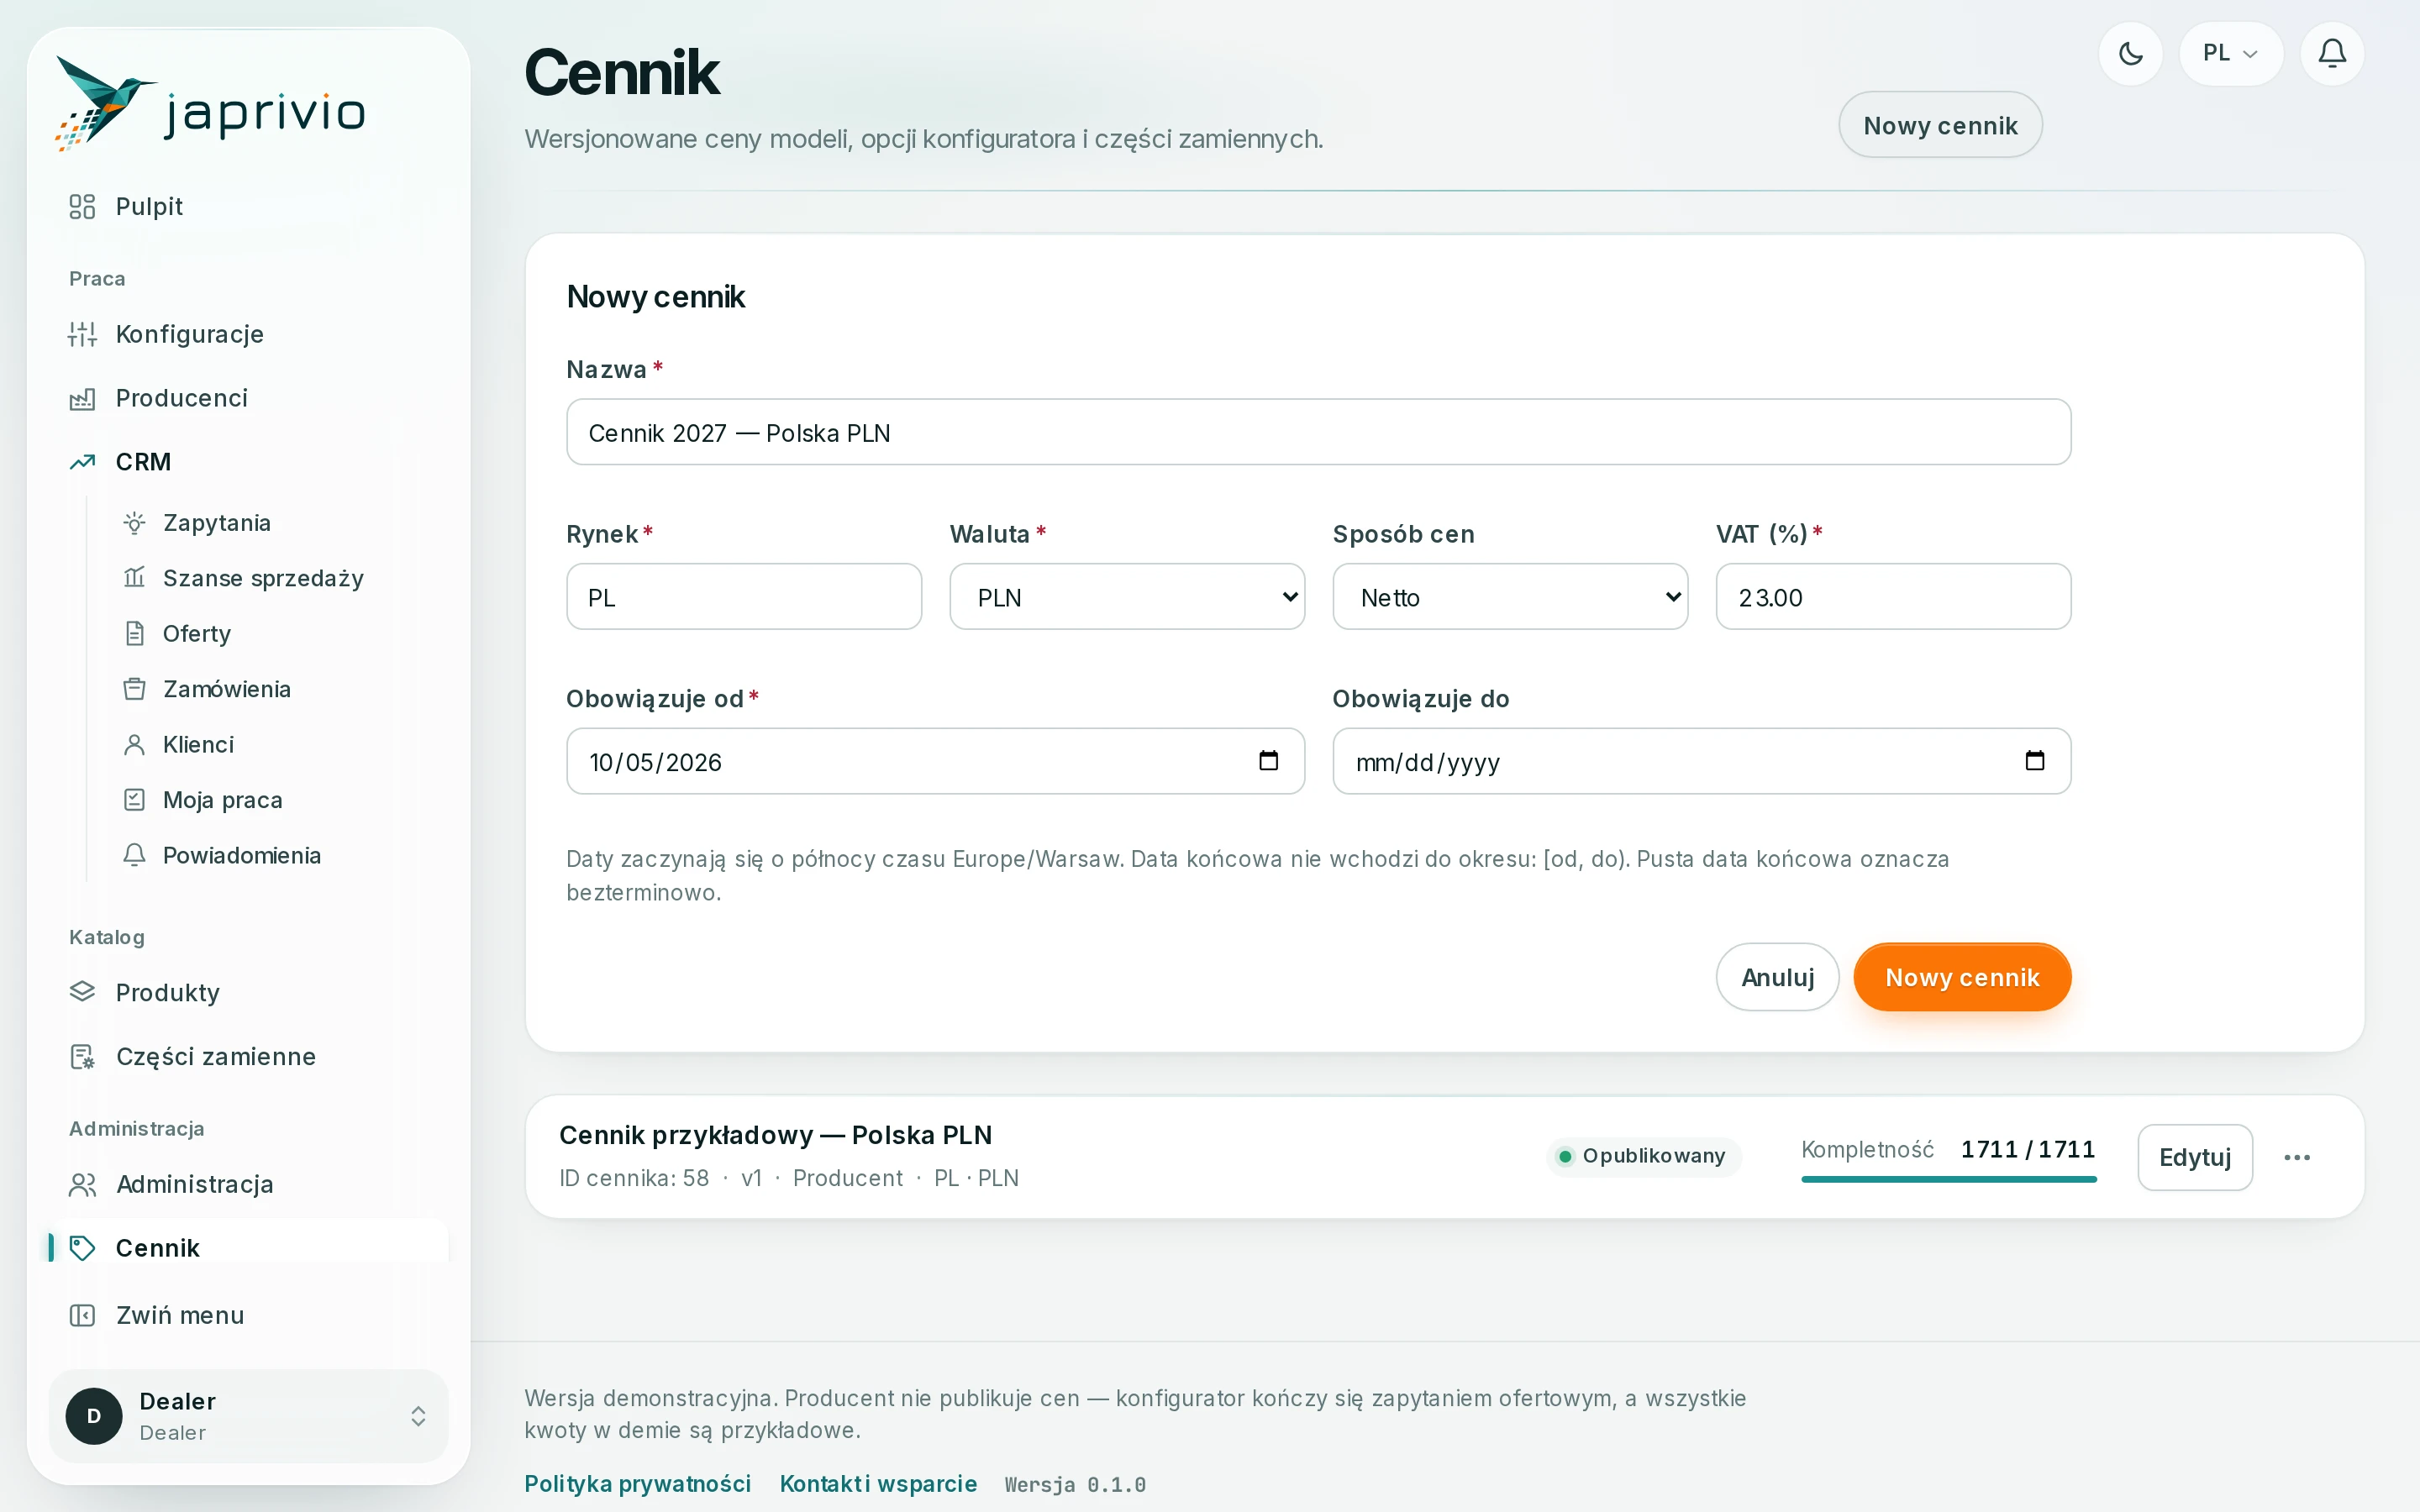Open the Sposób cen Netto dropdown
Image resolution: width=2420 pixels, height=1512 pixels.
click(x=1510, y=597)
